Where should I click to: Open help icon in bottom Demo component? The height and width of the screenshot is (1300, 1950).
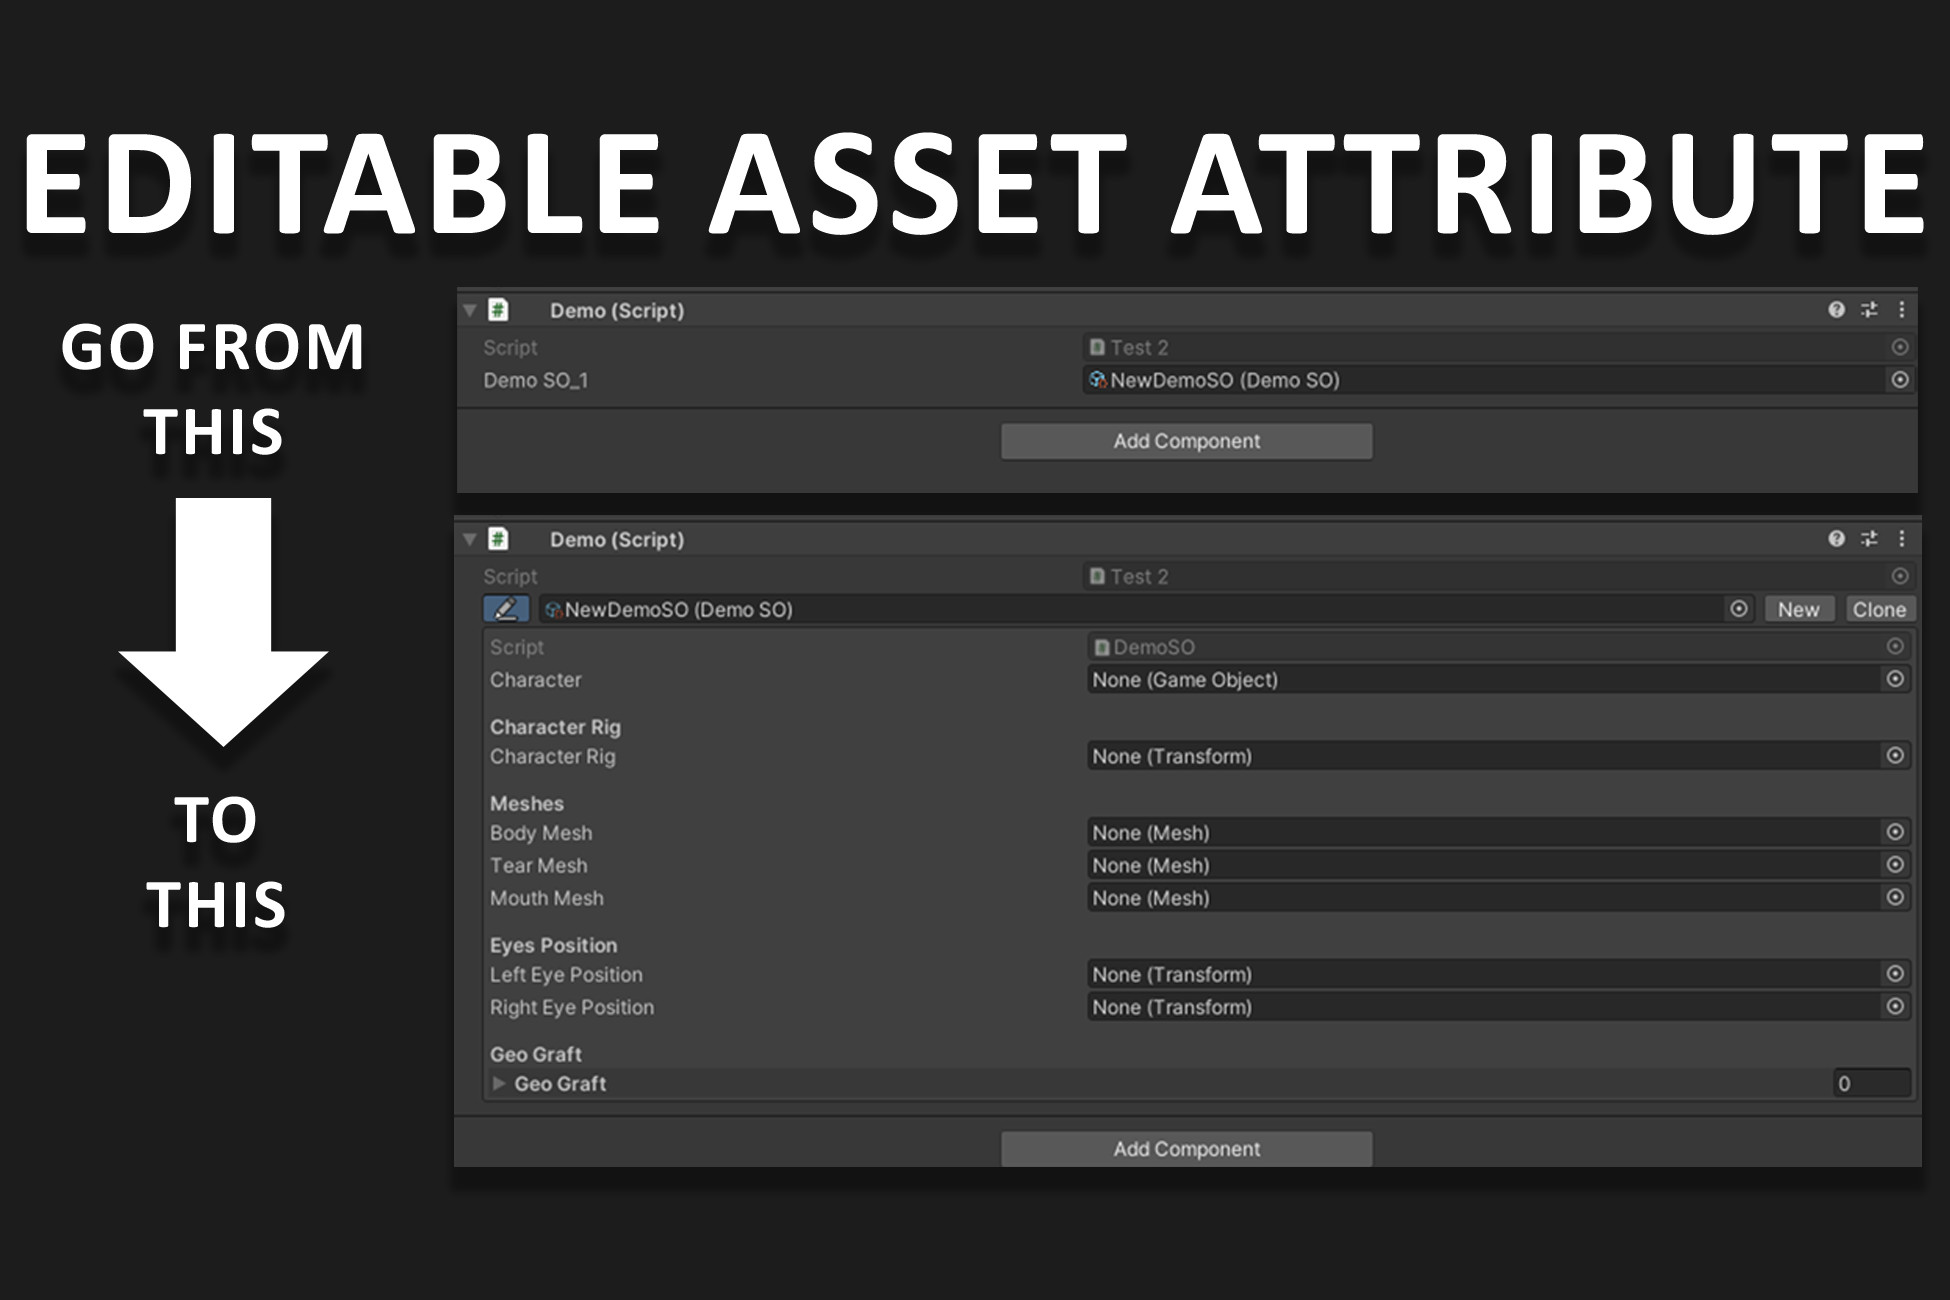[1836, 539]
